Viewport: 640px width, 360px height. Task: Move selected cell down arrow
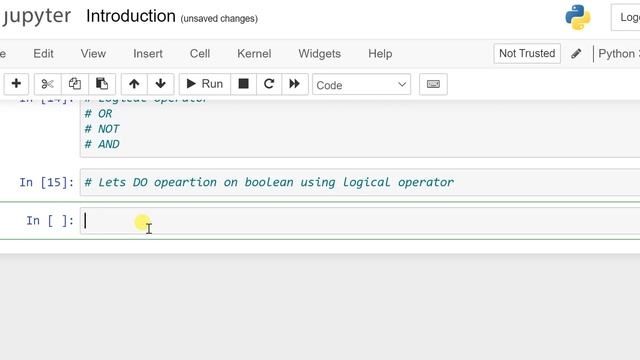point(160,84)
